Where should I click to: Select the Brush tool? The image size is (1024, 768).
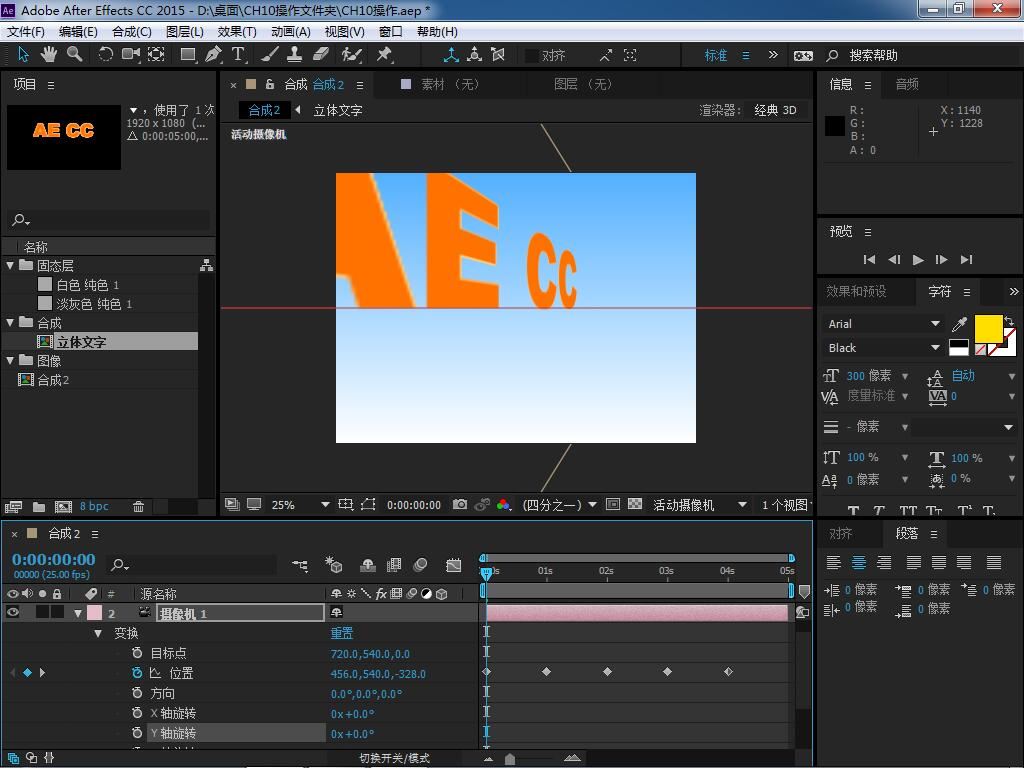click(x=269, y=55)
